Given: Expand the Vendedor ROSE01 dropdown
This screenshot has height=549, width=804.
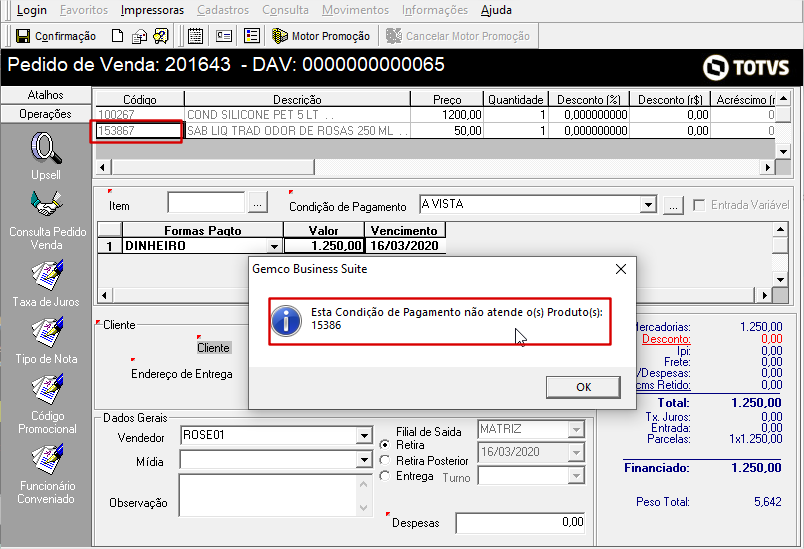Looking at the screenshot, I should 364,436.
